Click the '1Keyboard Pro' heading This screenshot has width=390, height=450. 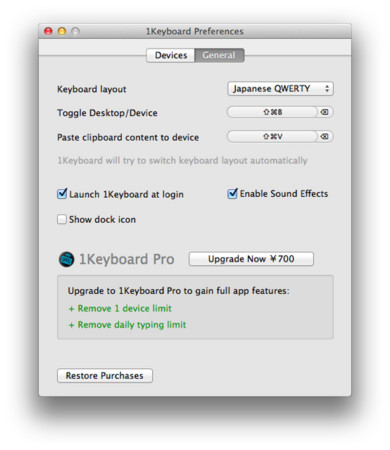click(x=127, y=259)
